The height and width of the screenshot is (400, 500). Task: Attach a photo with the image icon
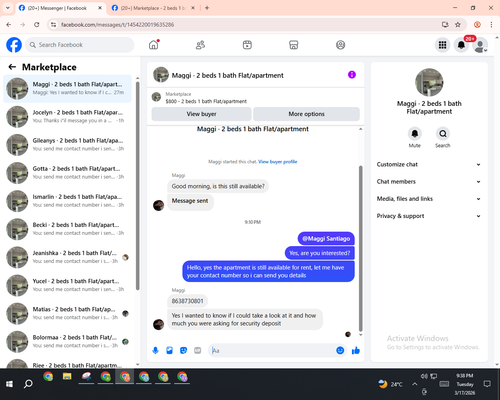point(169,350)
